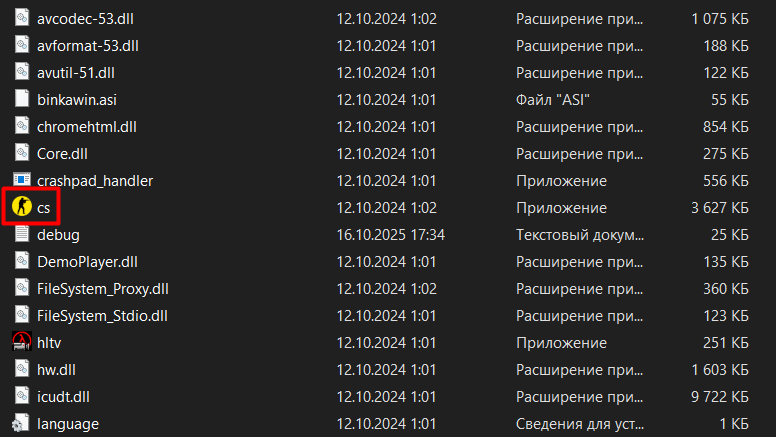Click the avcodec-53.dll file icon
776x437 pixels.
21,18
